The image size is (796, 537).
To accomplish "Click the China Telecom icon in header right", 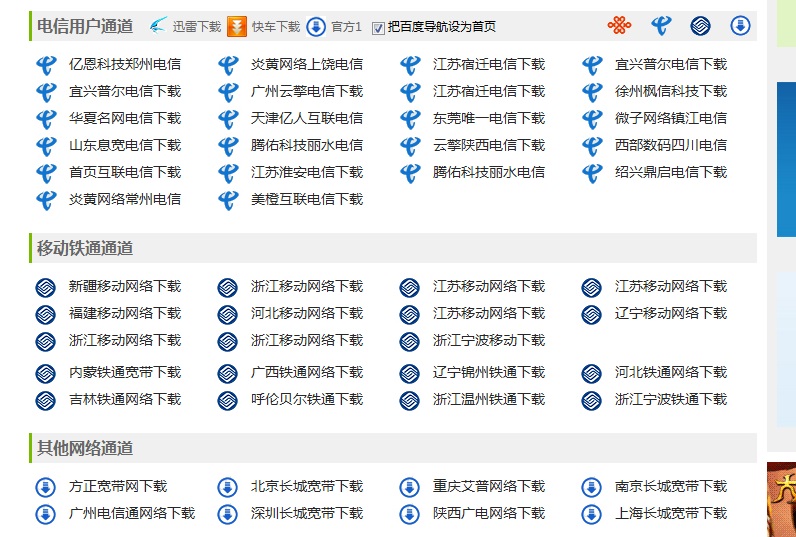I will [x=661, y=26].
